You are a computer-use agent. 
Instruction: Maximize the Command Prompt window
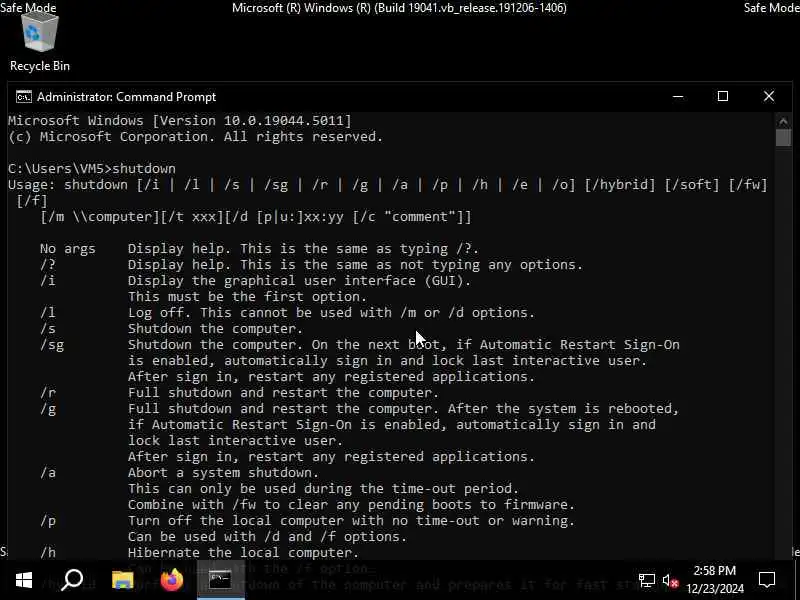pyautogui.click(x=723, y=96)
